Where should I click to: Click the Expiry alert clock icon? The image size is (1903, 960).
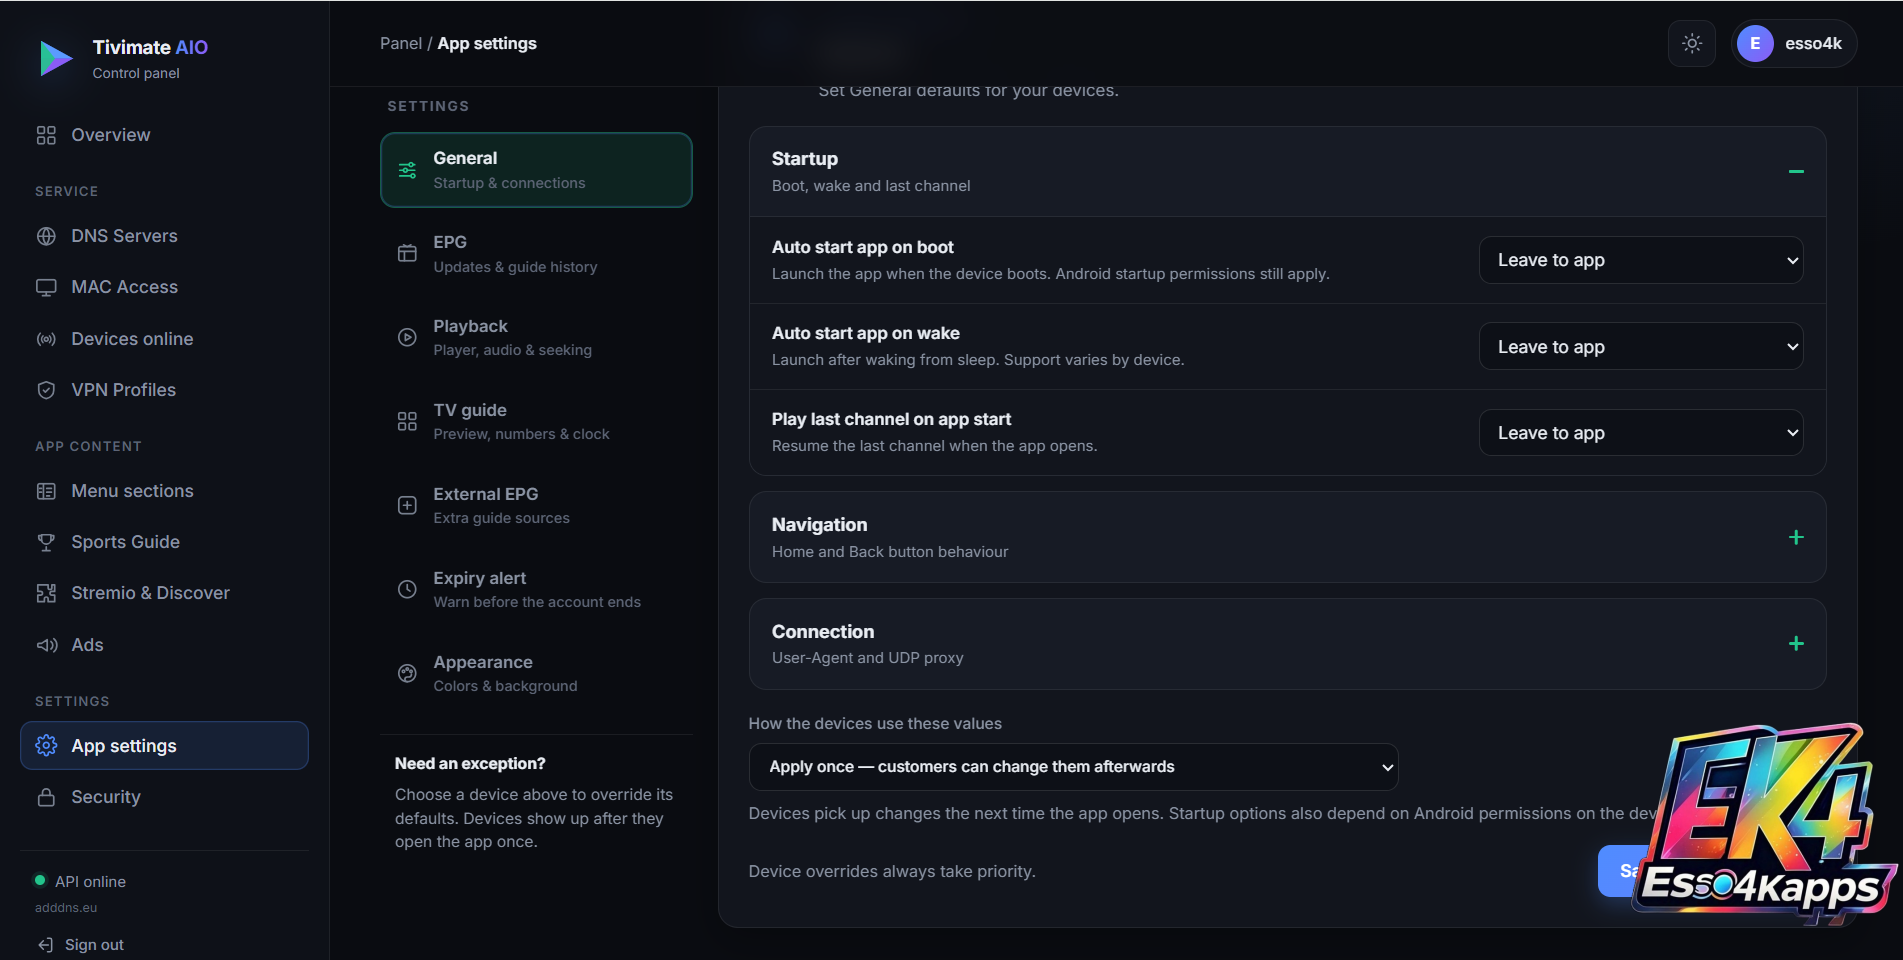(x=407, y=589)
